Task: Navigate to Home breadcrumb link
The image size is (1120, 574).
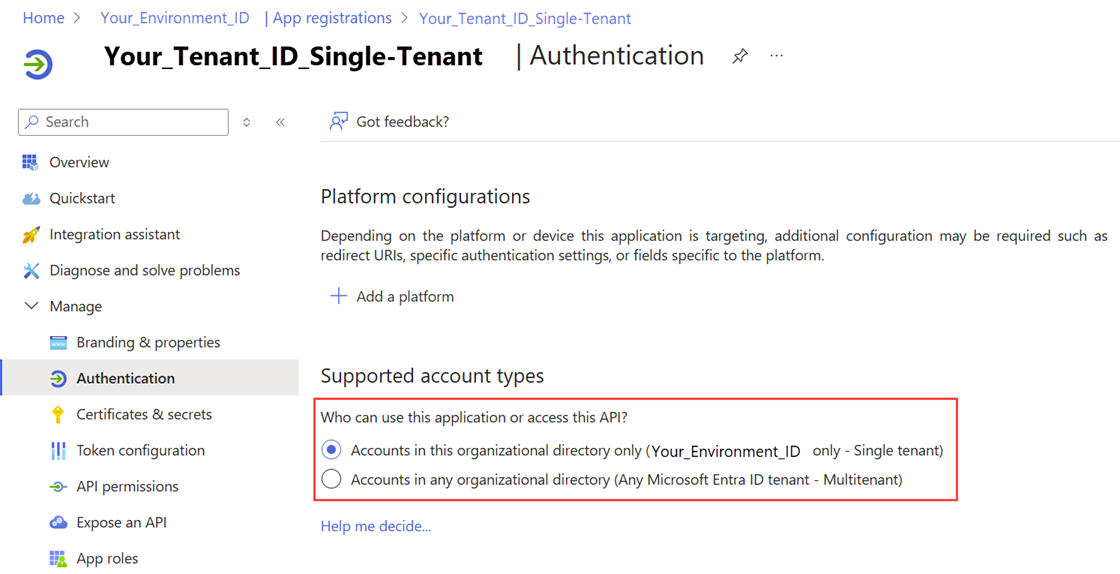Action: [43, 18]
